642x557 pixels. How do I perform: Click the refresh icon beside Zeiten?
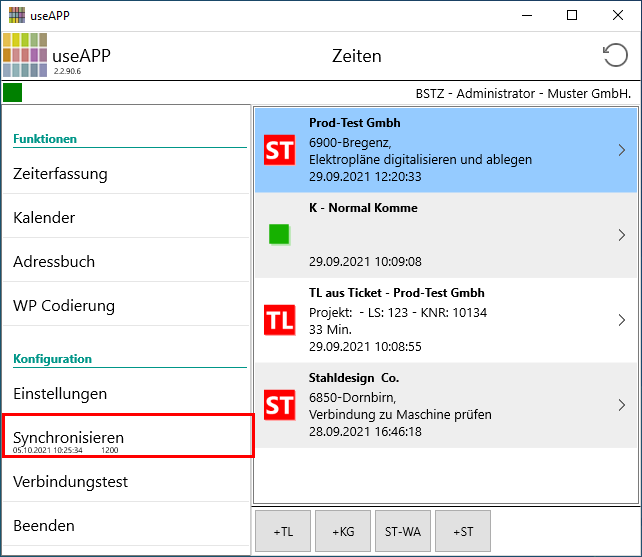coord(615,55)
